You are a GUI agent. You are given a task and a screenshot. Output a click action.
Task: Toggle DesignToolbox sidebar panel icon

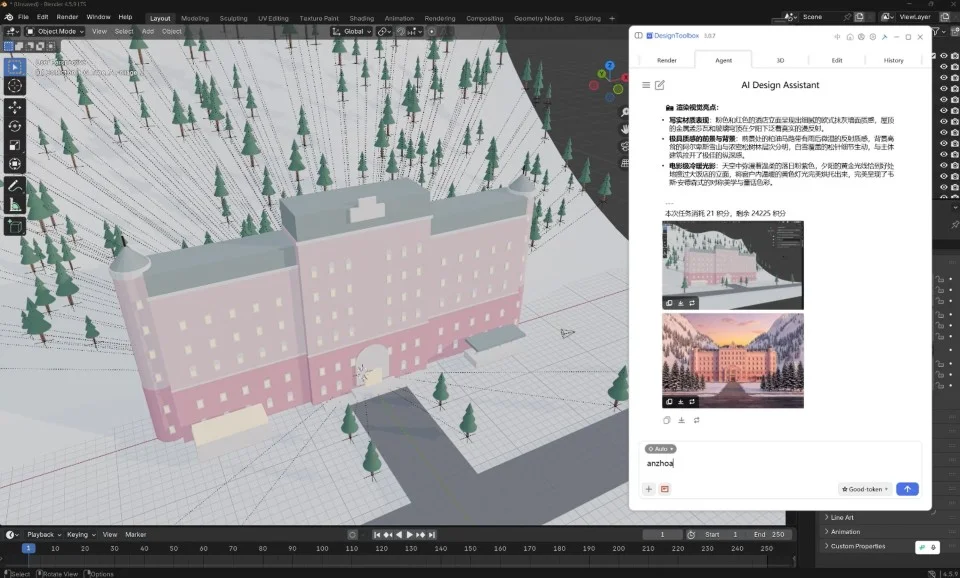click(x=639, y=36)
